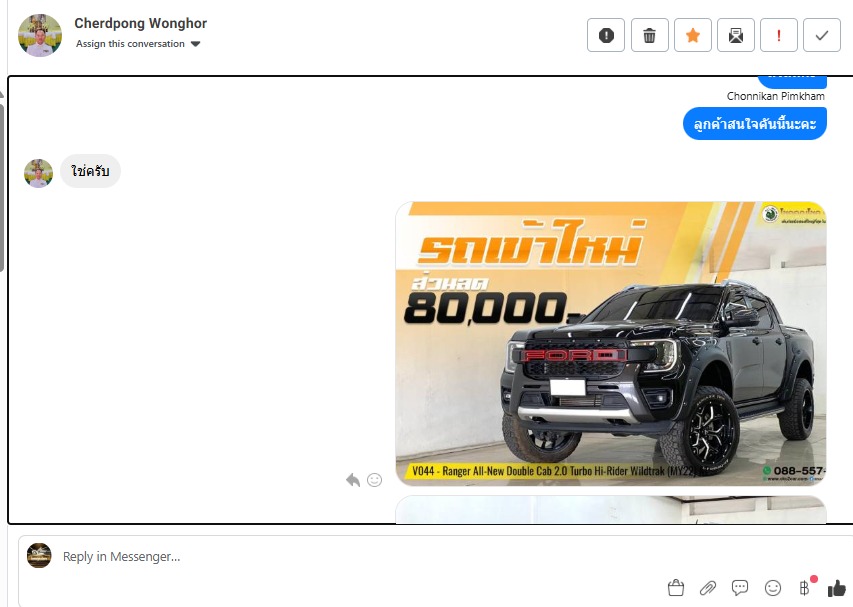Flag conversation with red exclamation icon
The image size is (853, 607).
click(779, 35)
